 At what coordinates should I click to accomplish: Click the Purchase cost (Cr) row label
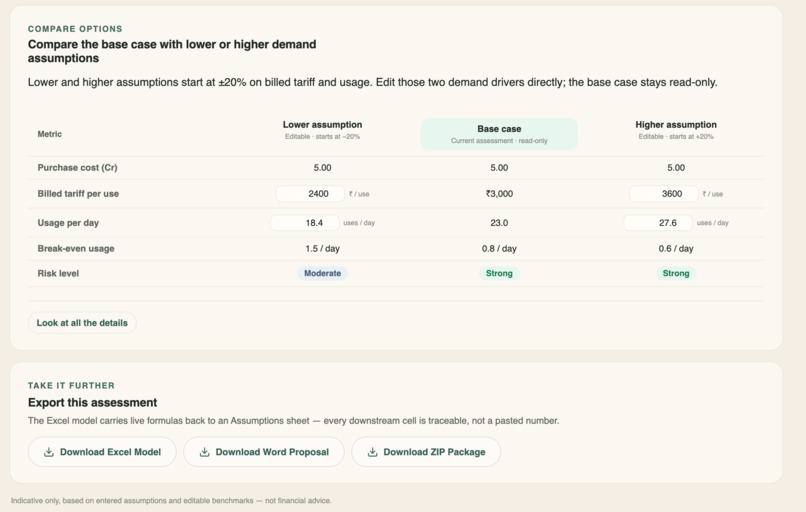(x=77, y=168)
